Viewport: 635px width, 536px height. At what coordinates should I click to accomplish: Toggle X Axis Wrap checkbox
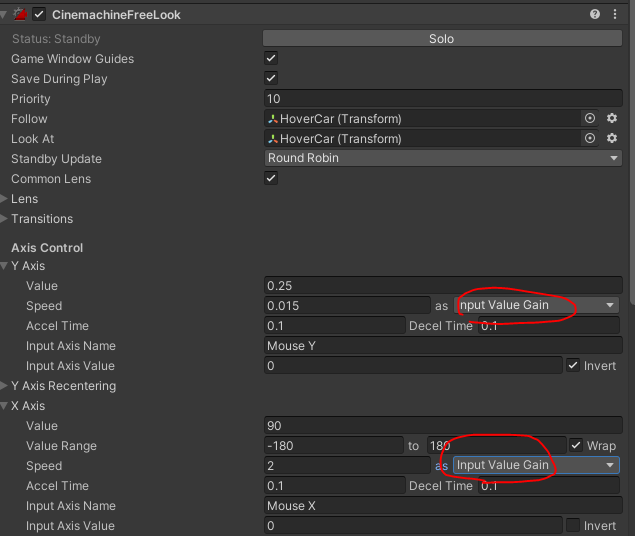click(575, 445)
